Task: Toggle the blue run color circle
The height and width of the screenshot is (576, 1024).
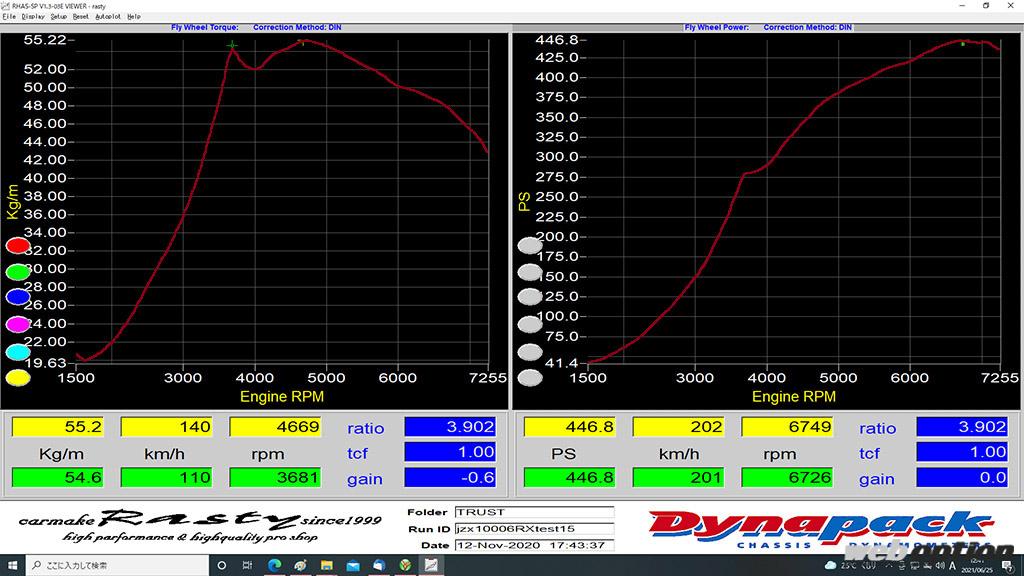Action: tap(18, 297)
